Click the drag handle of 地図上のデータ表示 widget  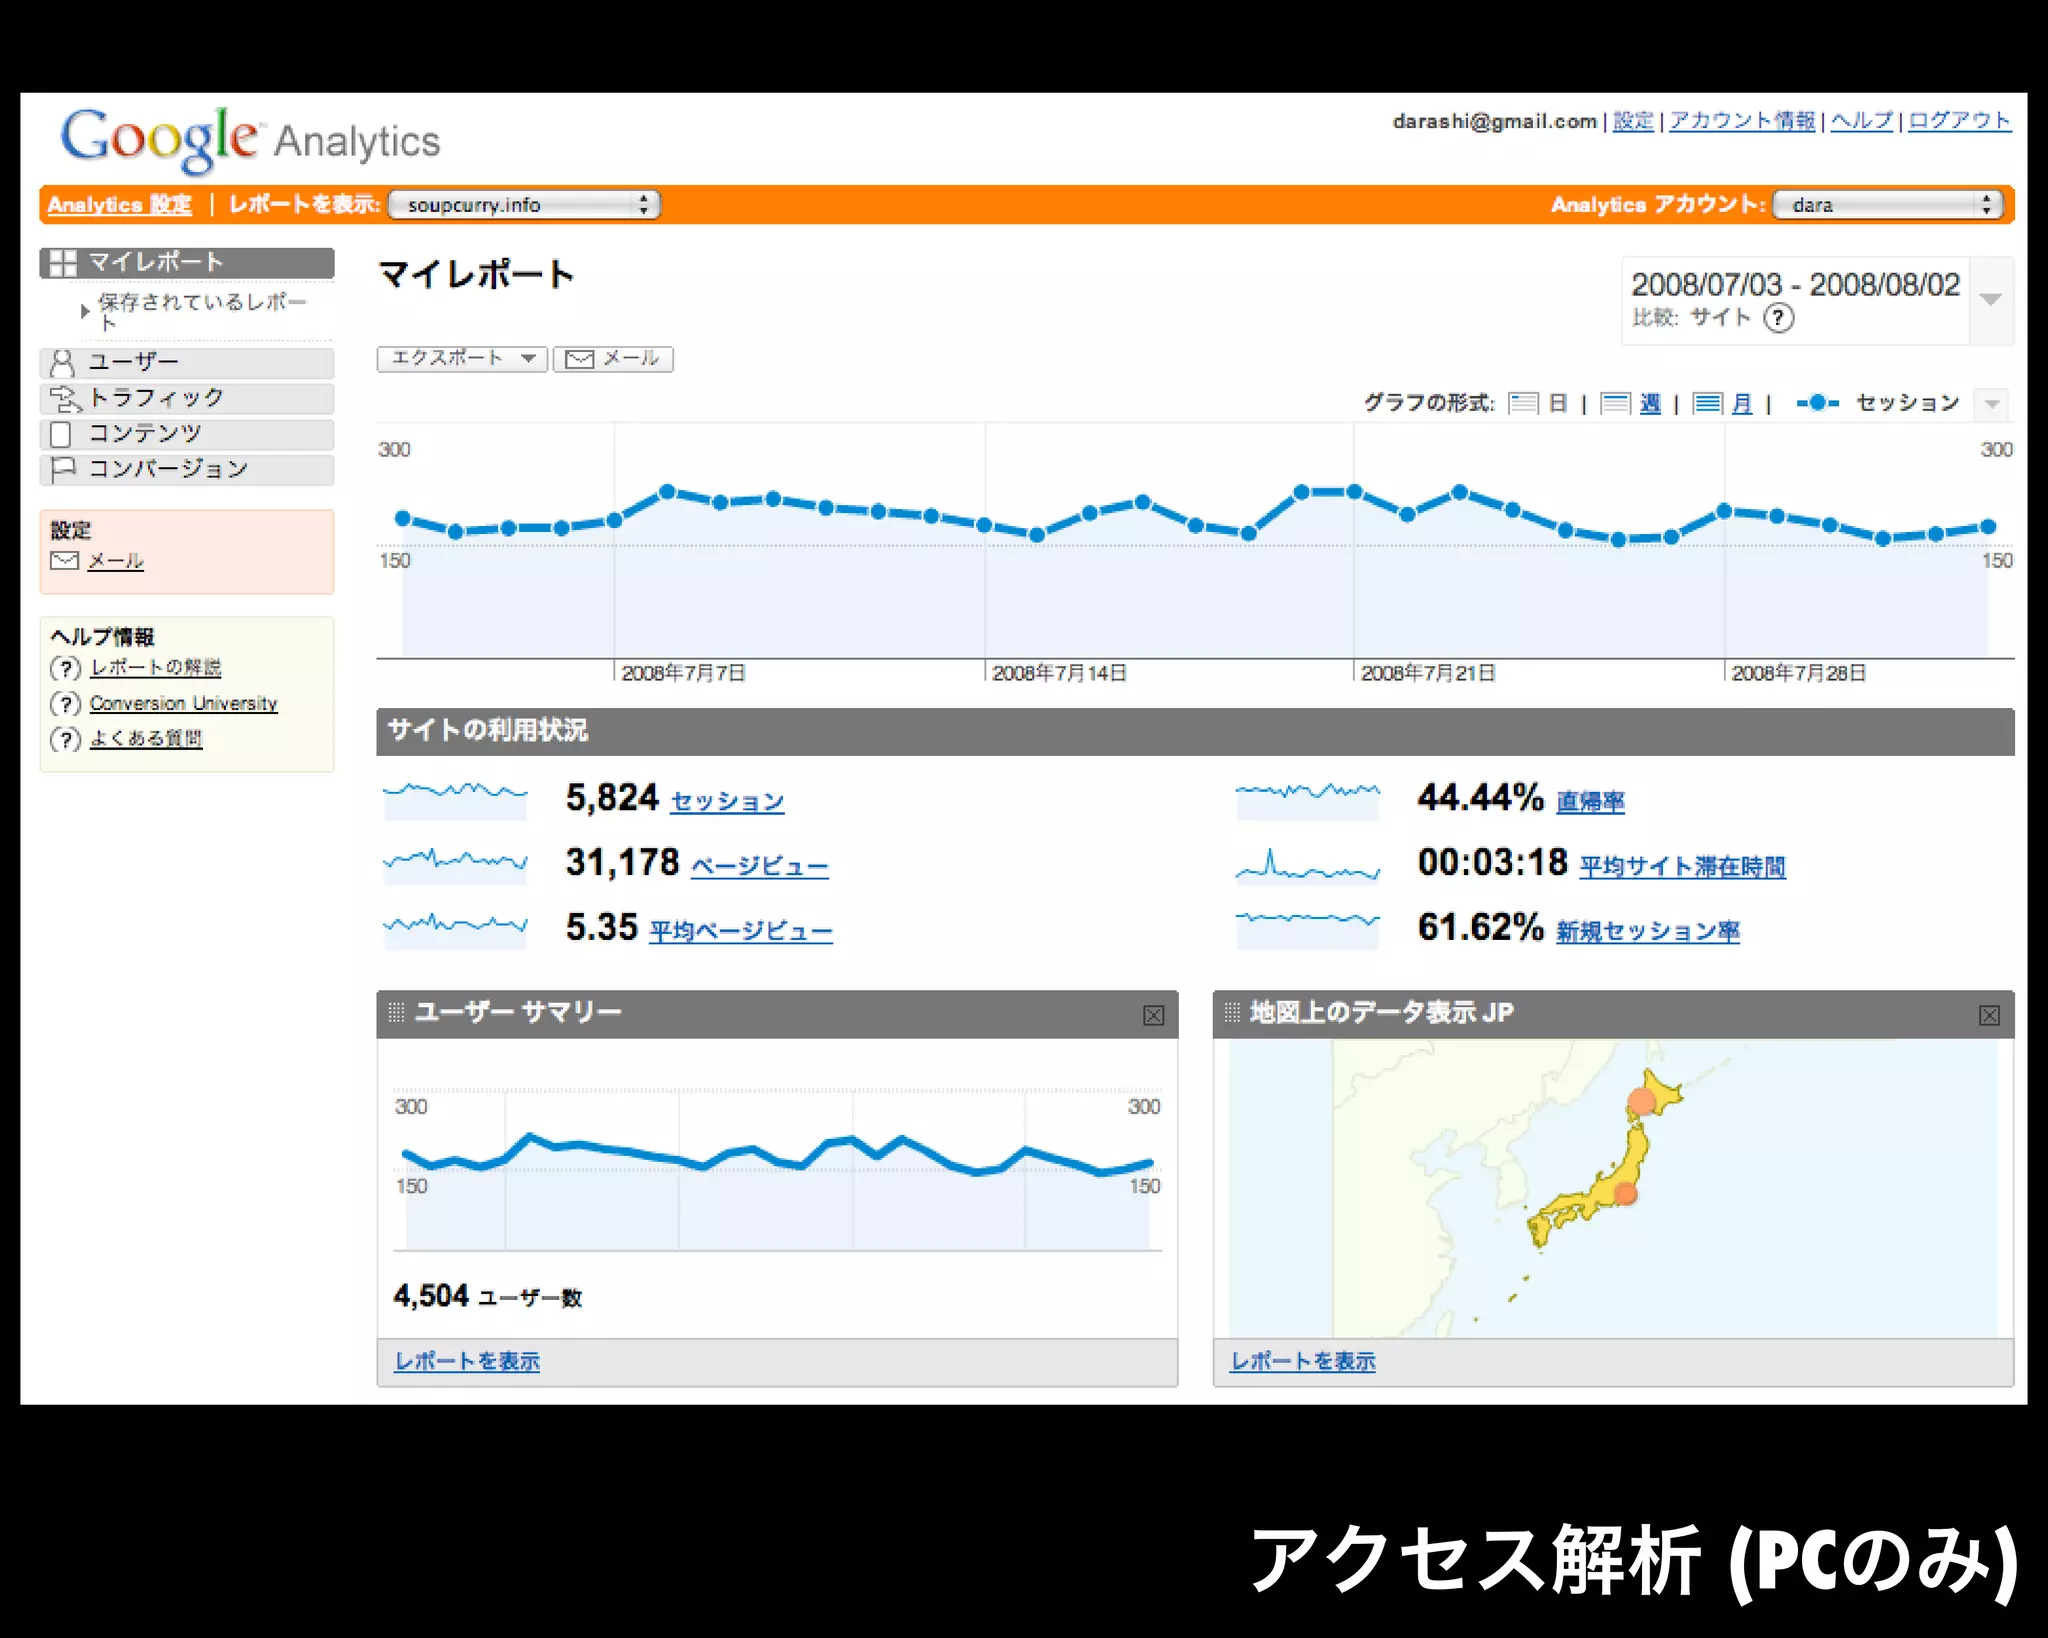tap(1232, 1012)
